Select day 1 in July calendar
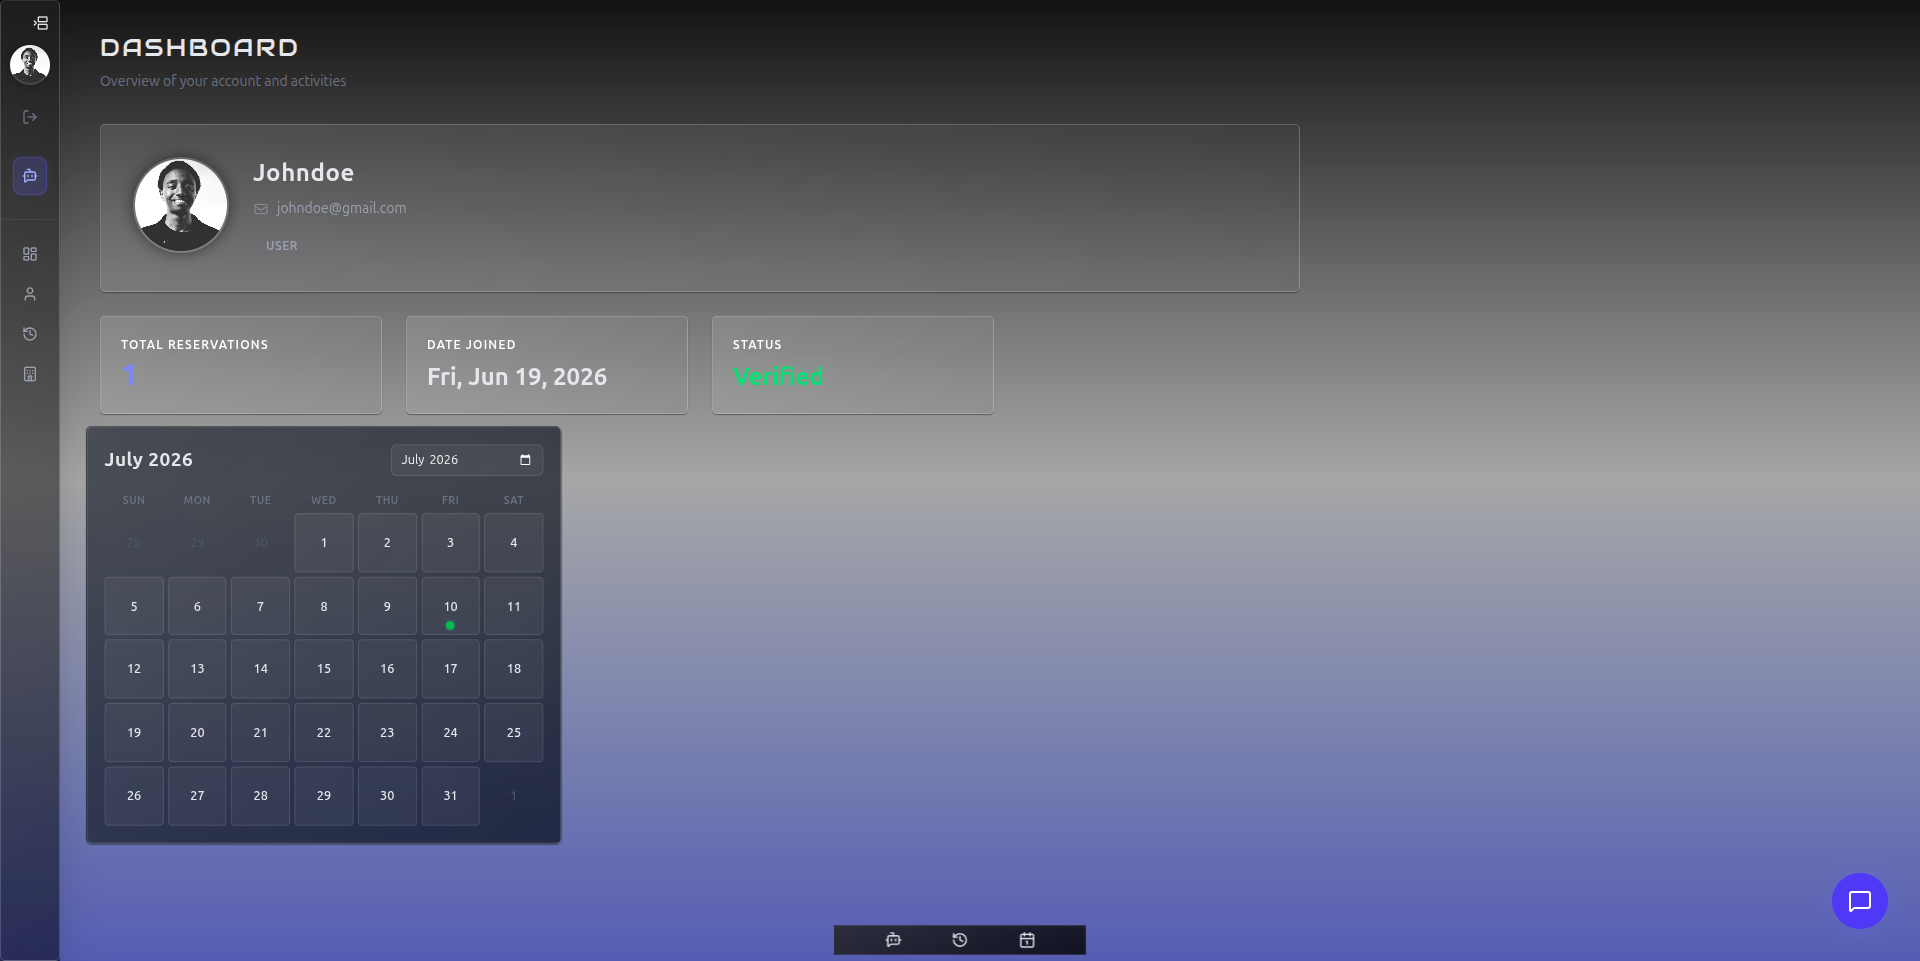The image size is (1920, 961). tap(324, 543)
